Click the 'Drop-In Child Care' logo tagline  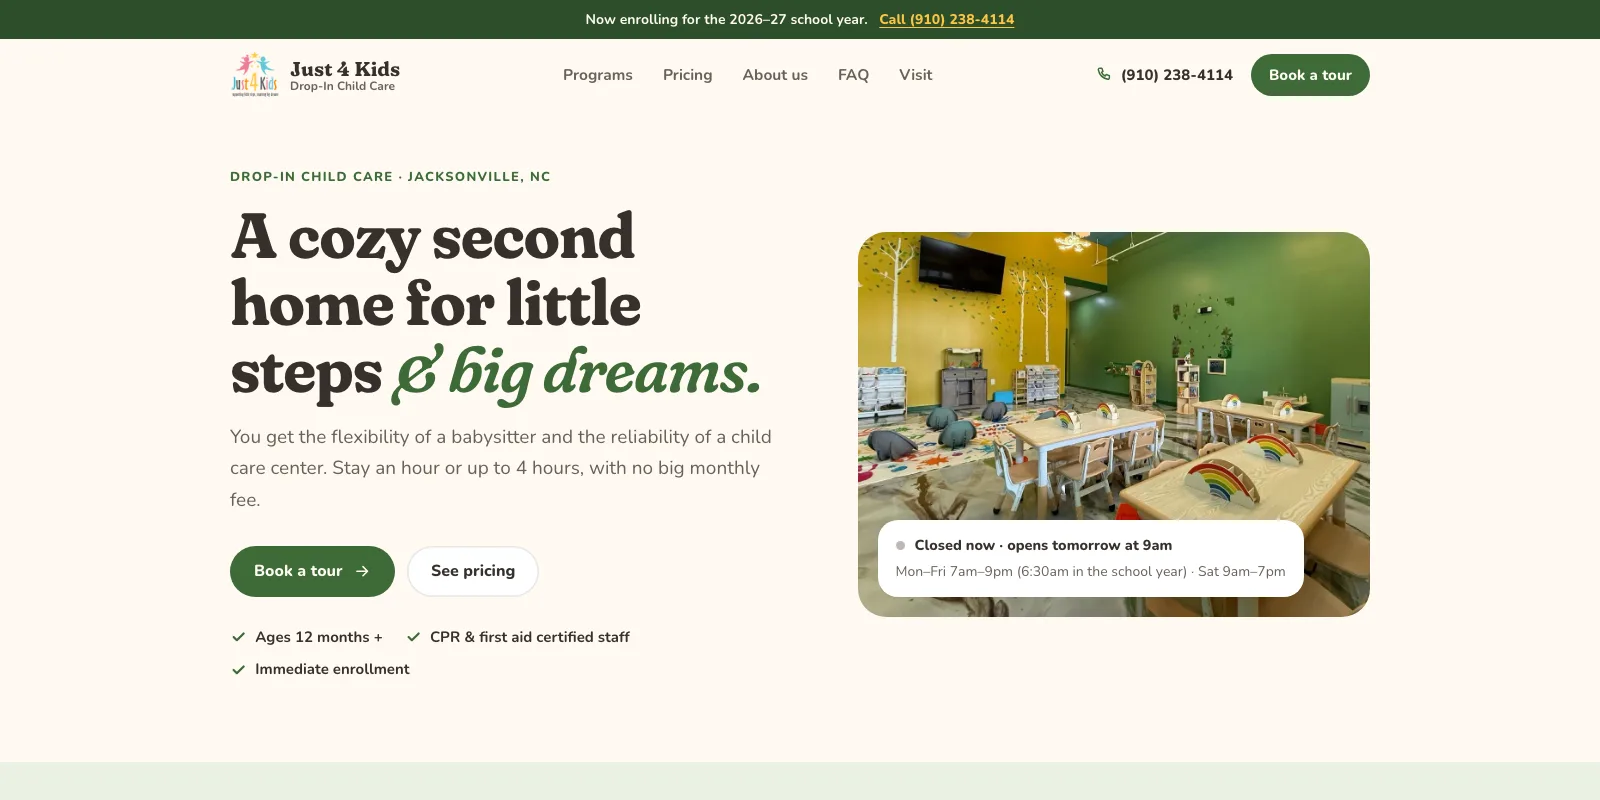342,87
